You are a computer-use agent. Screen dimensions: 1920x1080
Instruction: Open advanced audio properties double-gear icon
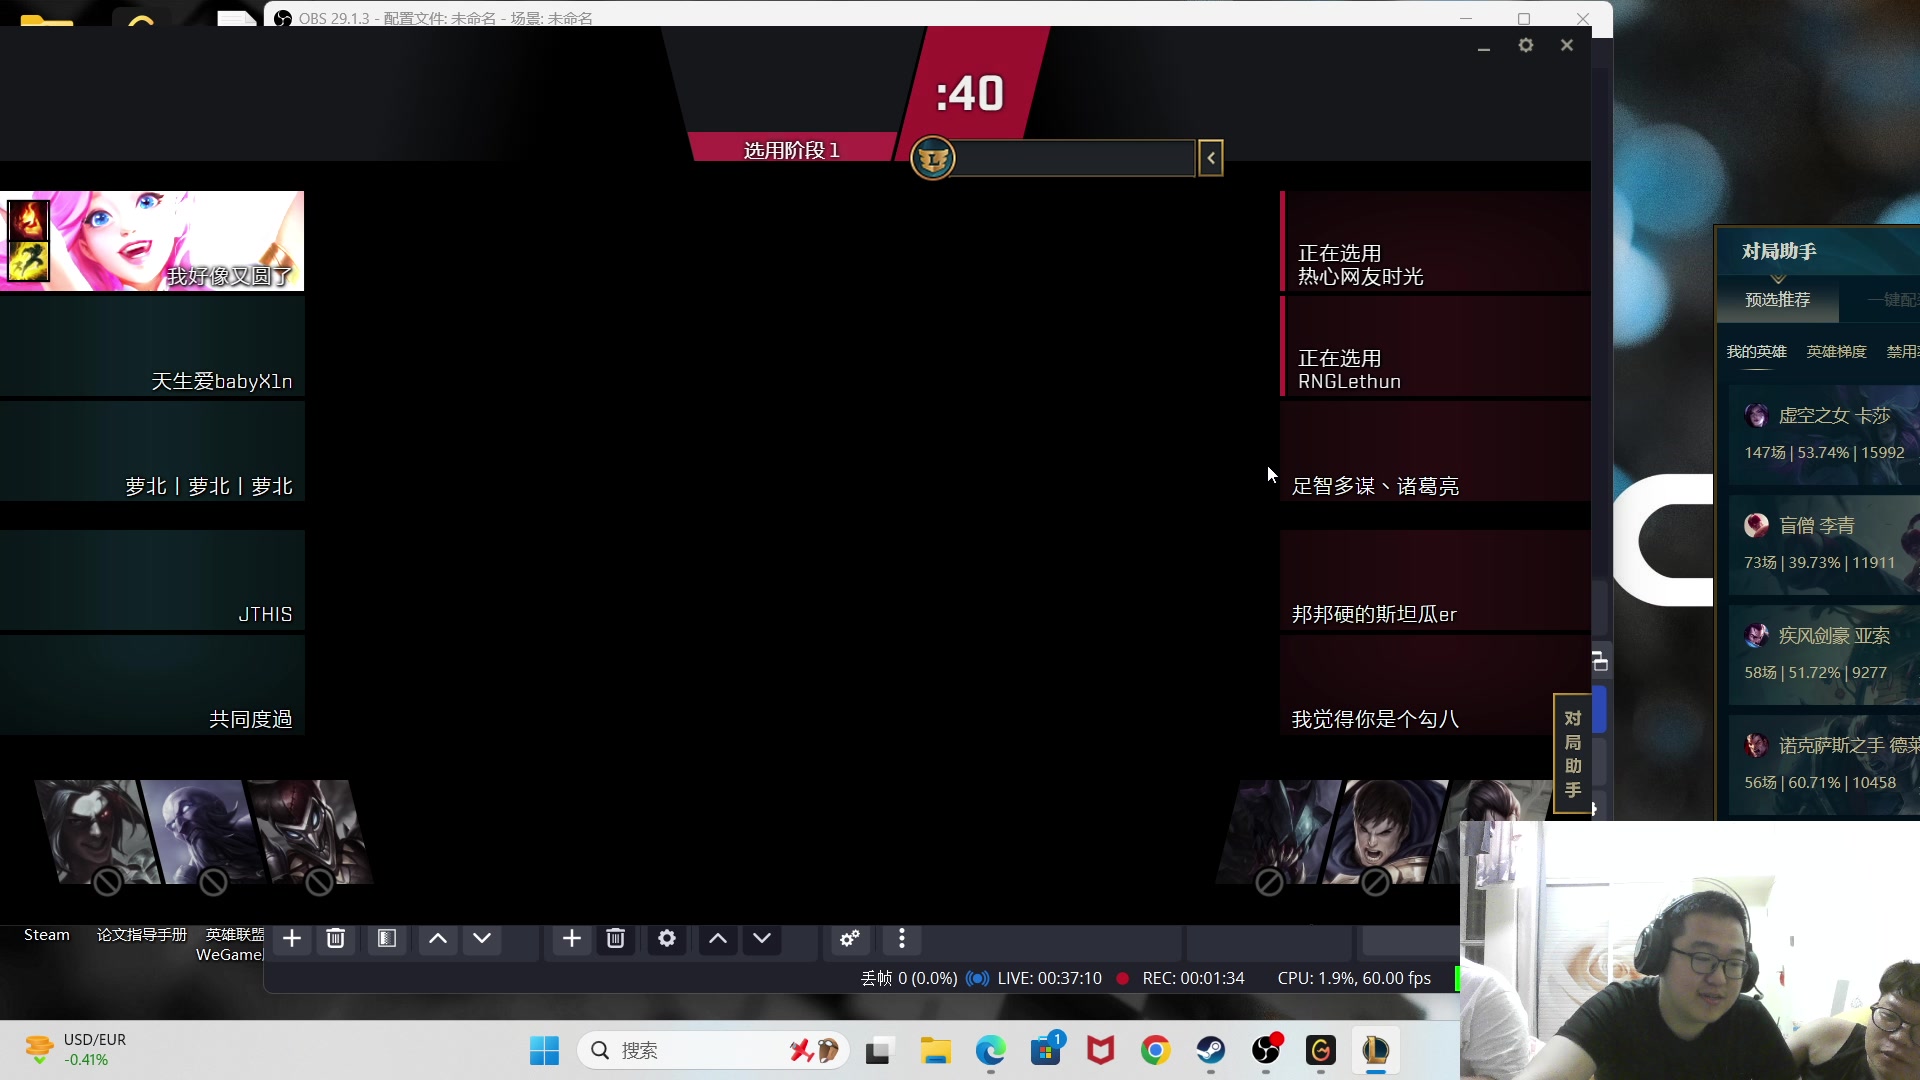point(850,938)
